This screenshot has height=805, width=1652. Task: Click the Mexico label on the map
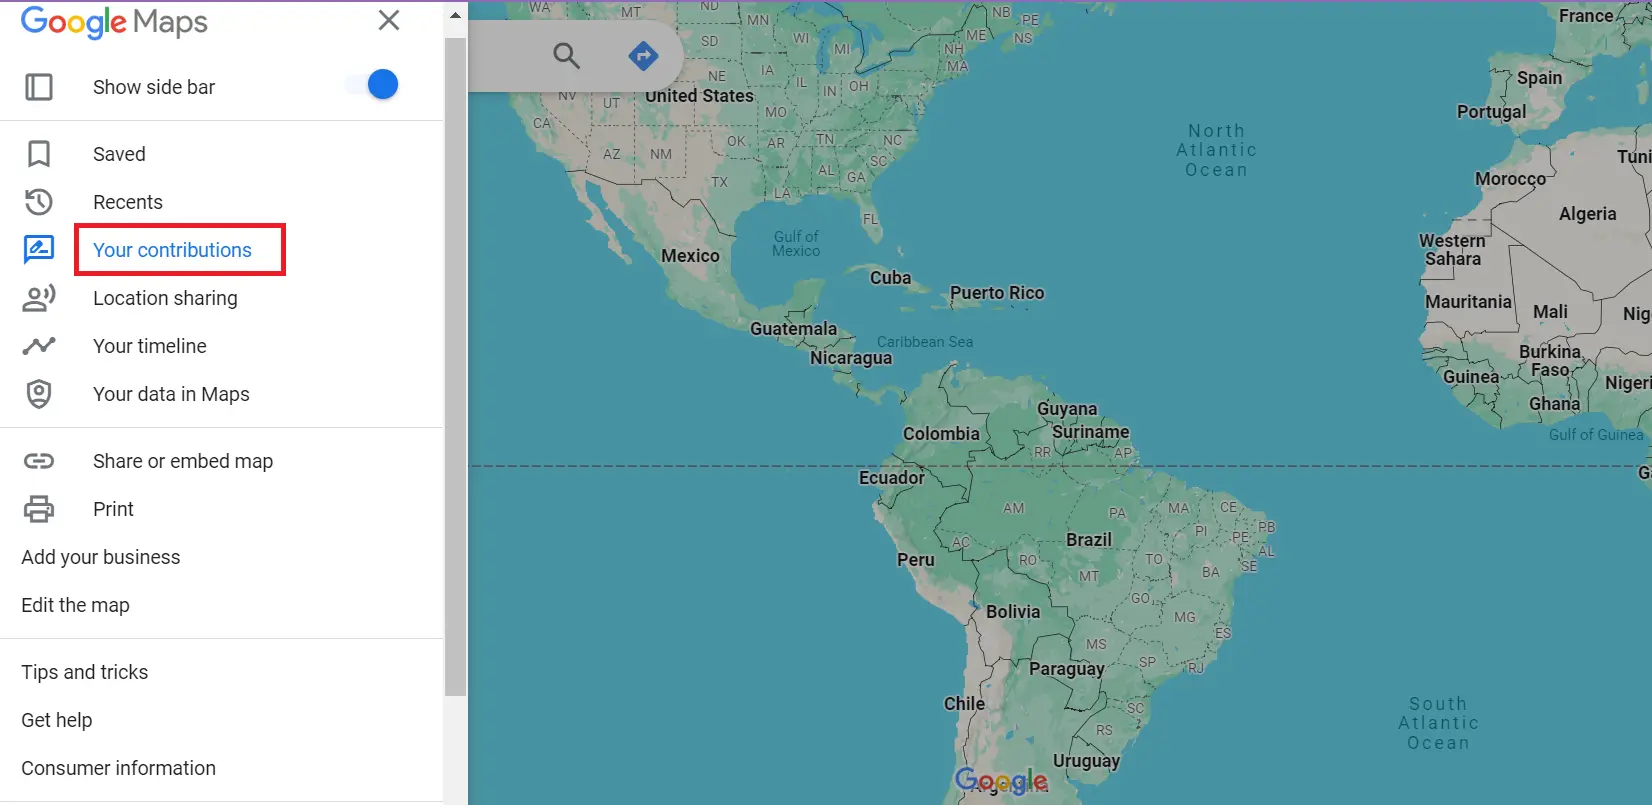(690, 256)
